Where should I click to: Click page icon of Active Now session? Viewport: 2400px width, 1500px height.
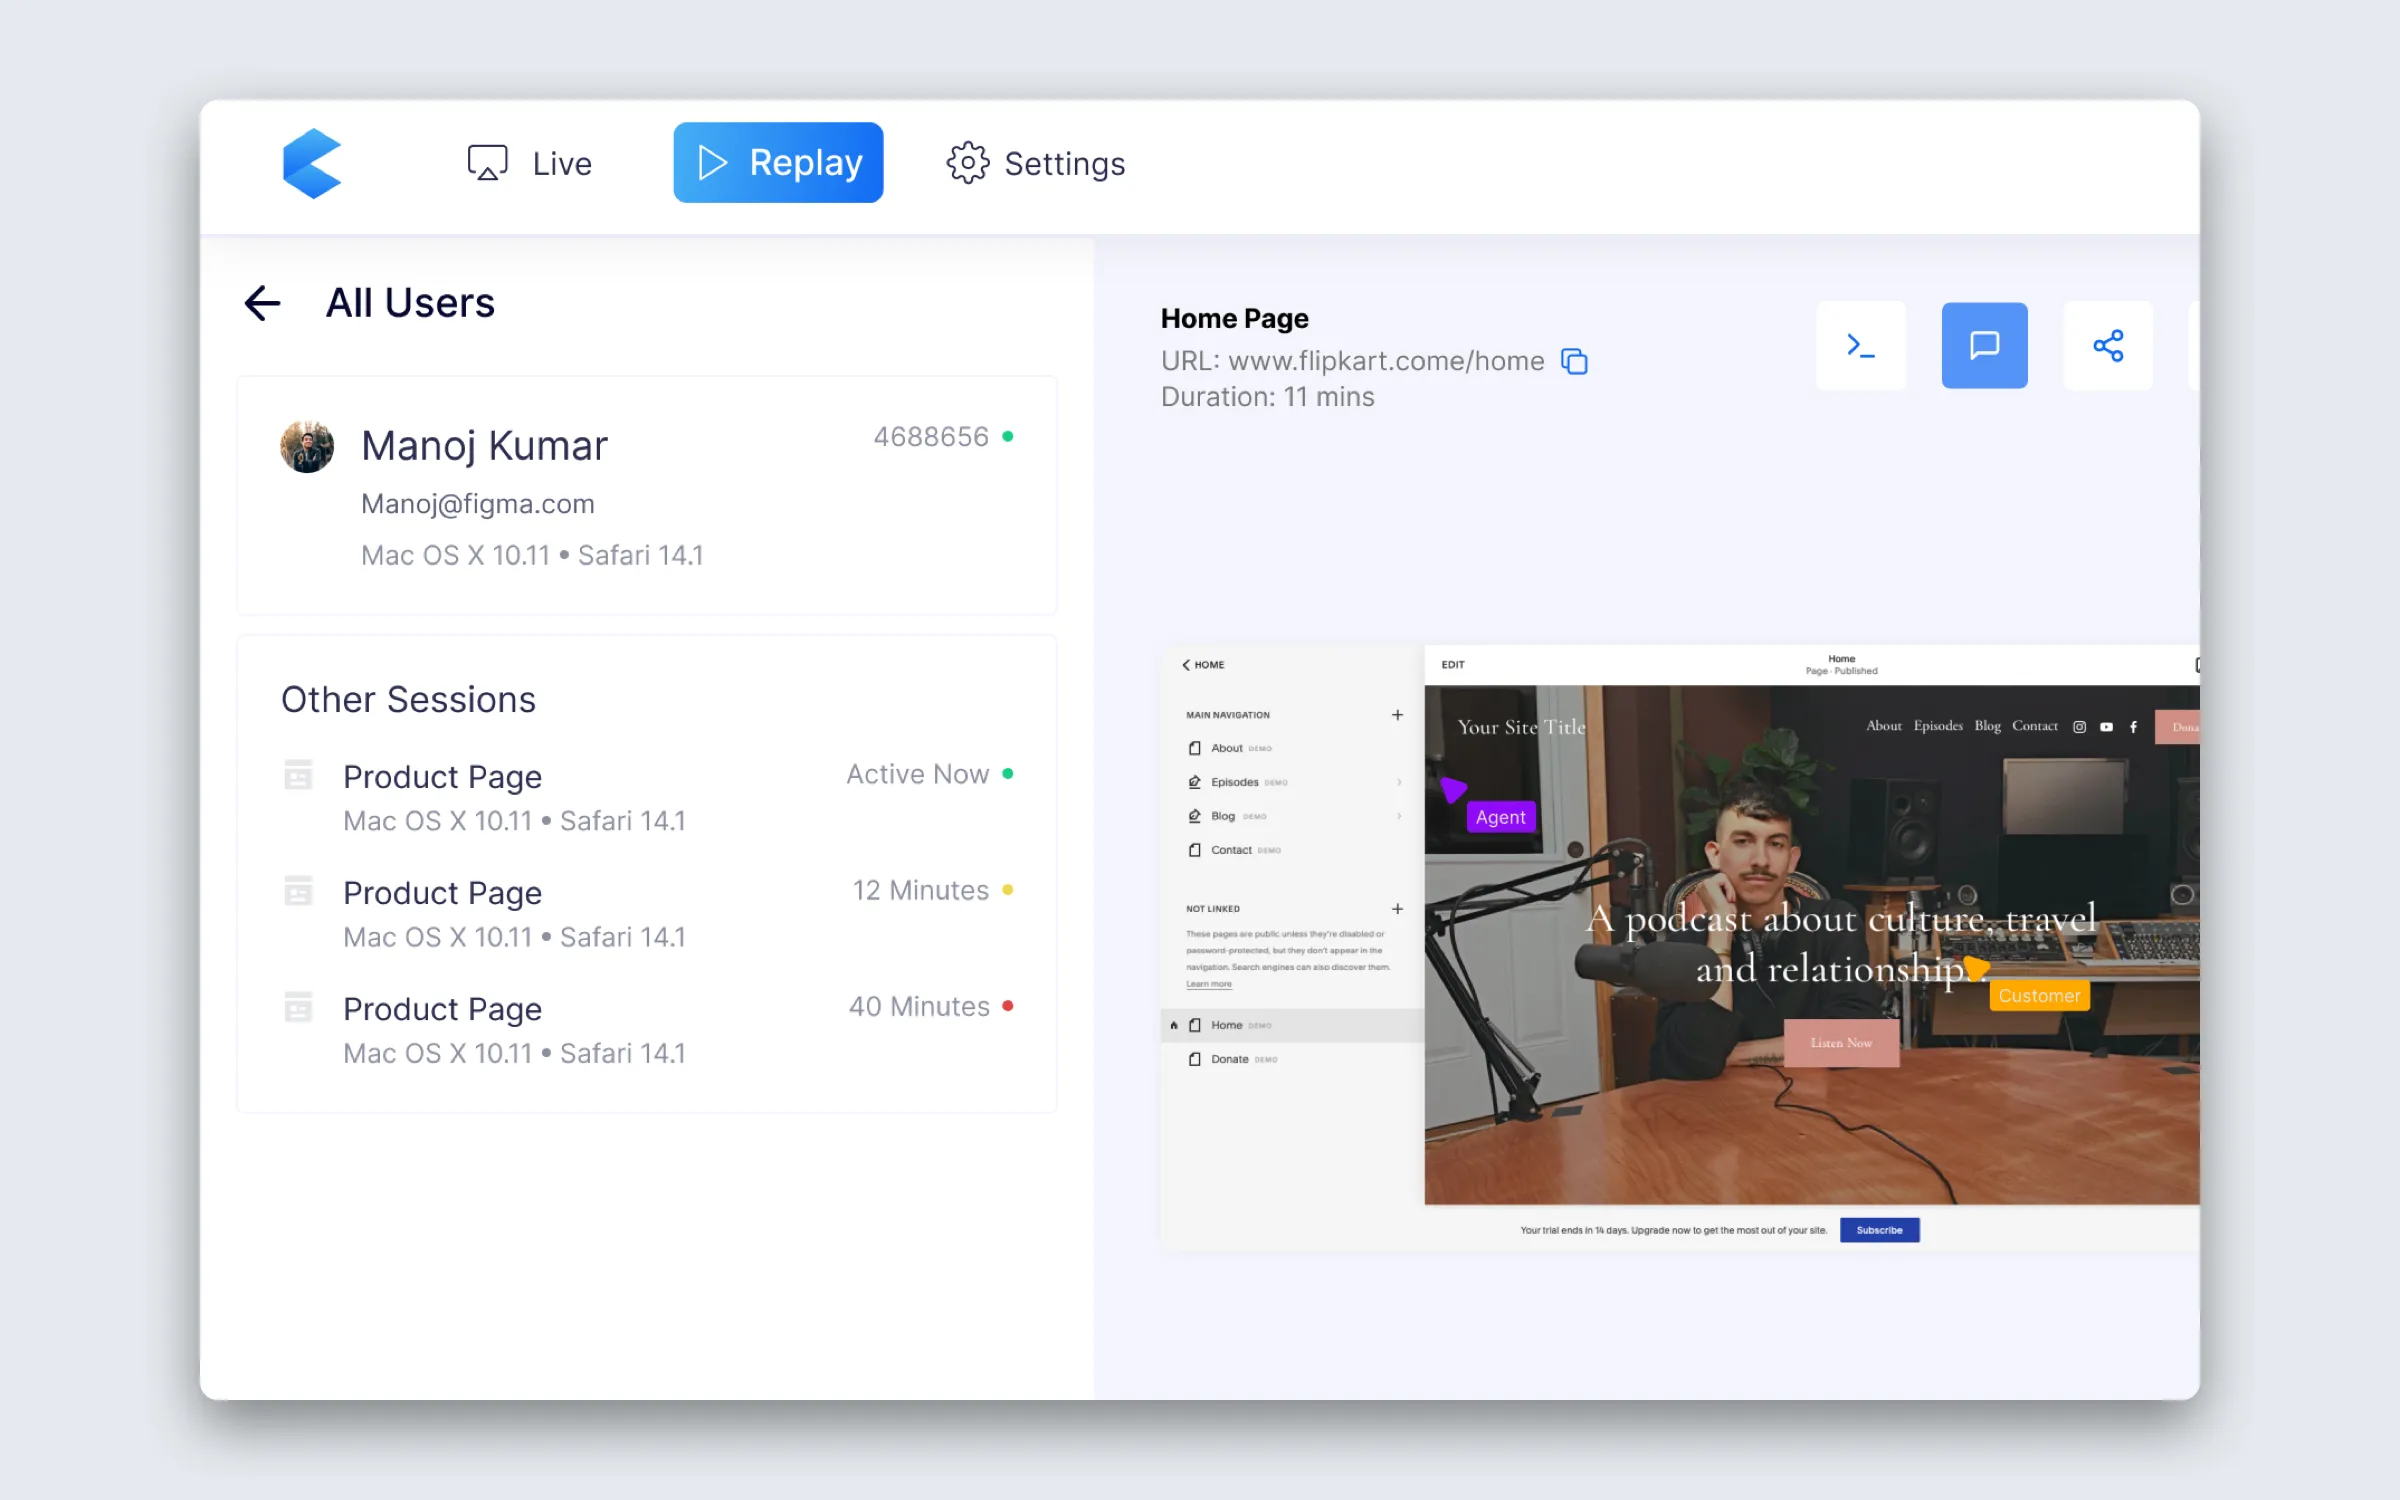coord(298,775)
